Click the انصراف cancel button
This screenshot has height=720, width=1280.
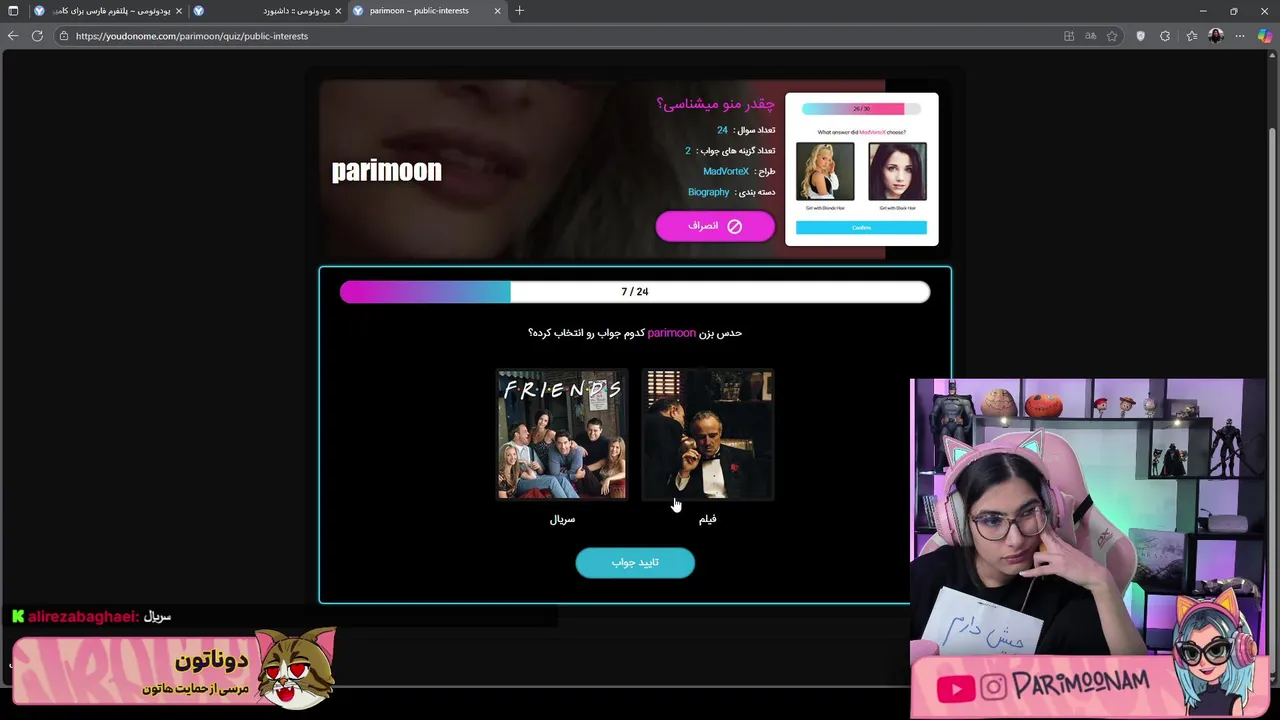(715, 226)
